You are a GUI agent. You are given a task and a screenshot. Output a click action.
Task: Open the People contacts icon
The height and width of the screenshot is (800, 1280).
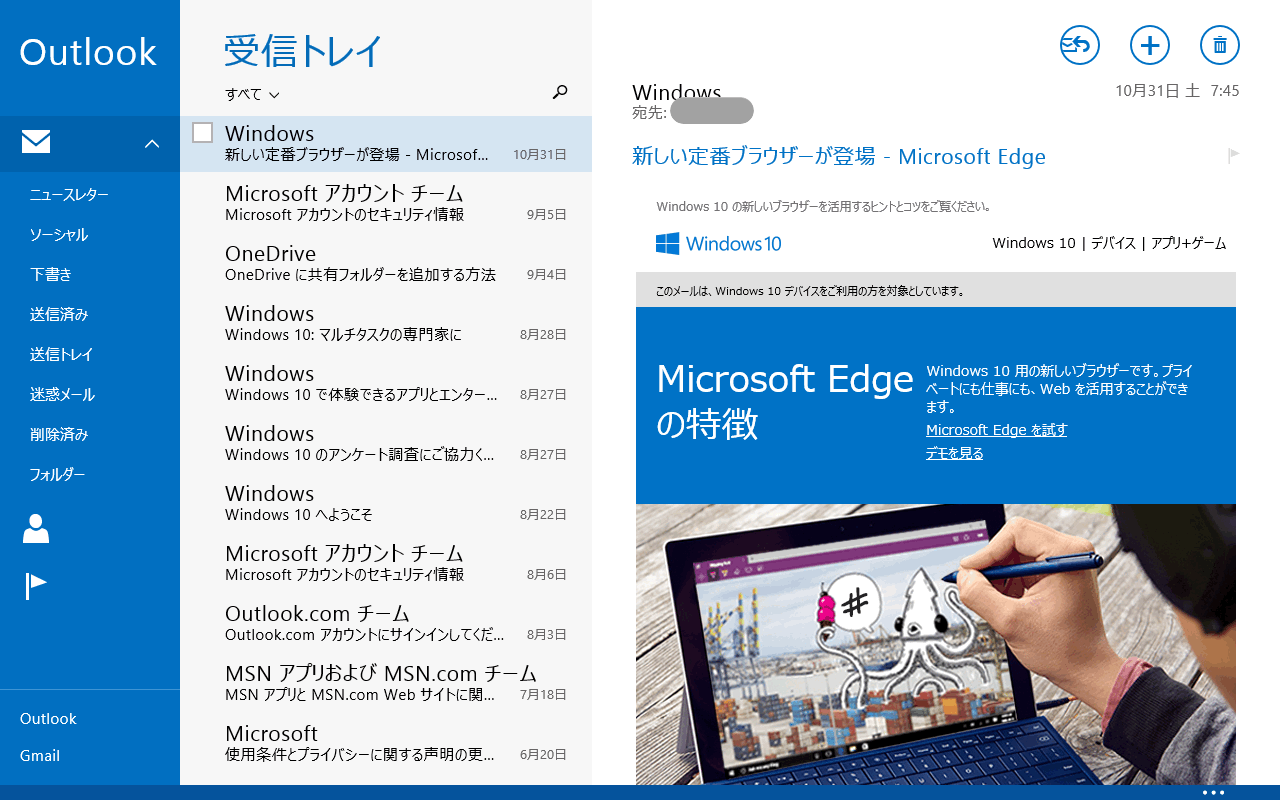(x=36, y=528)
